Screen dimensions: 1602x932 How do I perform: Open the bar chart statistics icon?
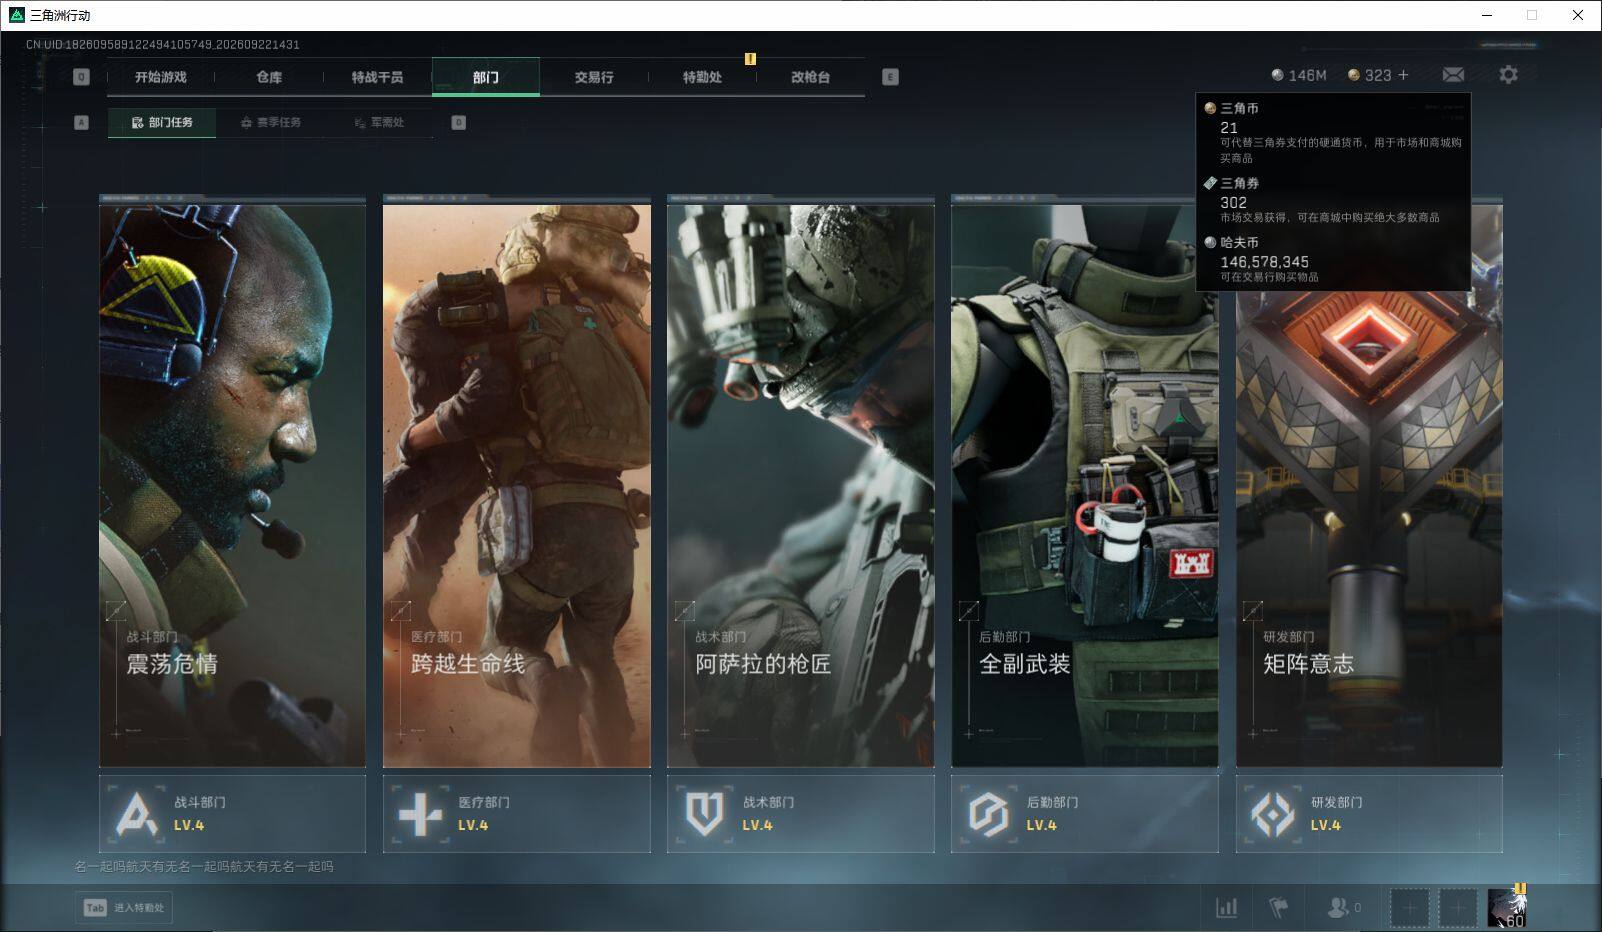[x=1226, y=908]
